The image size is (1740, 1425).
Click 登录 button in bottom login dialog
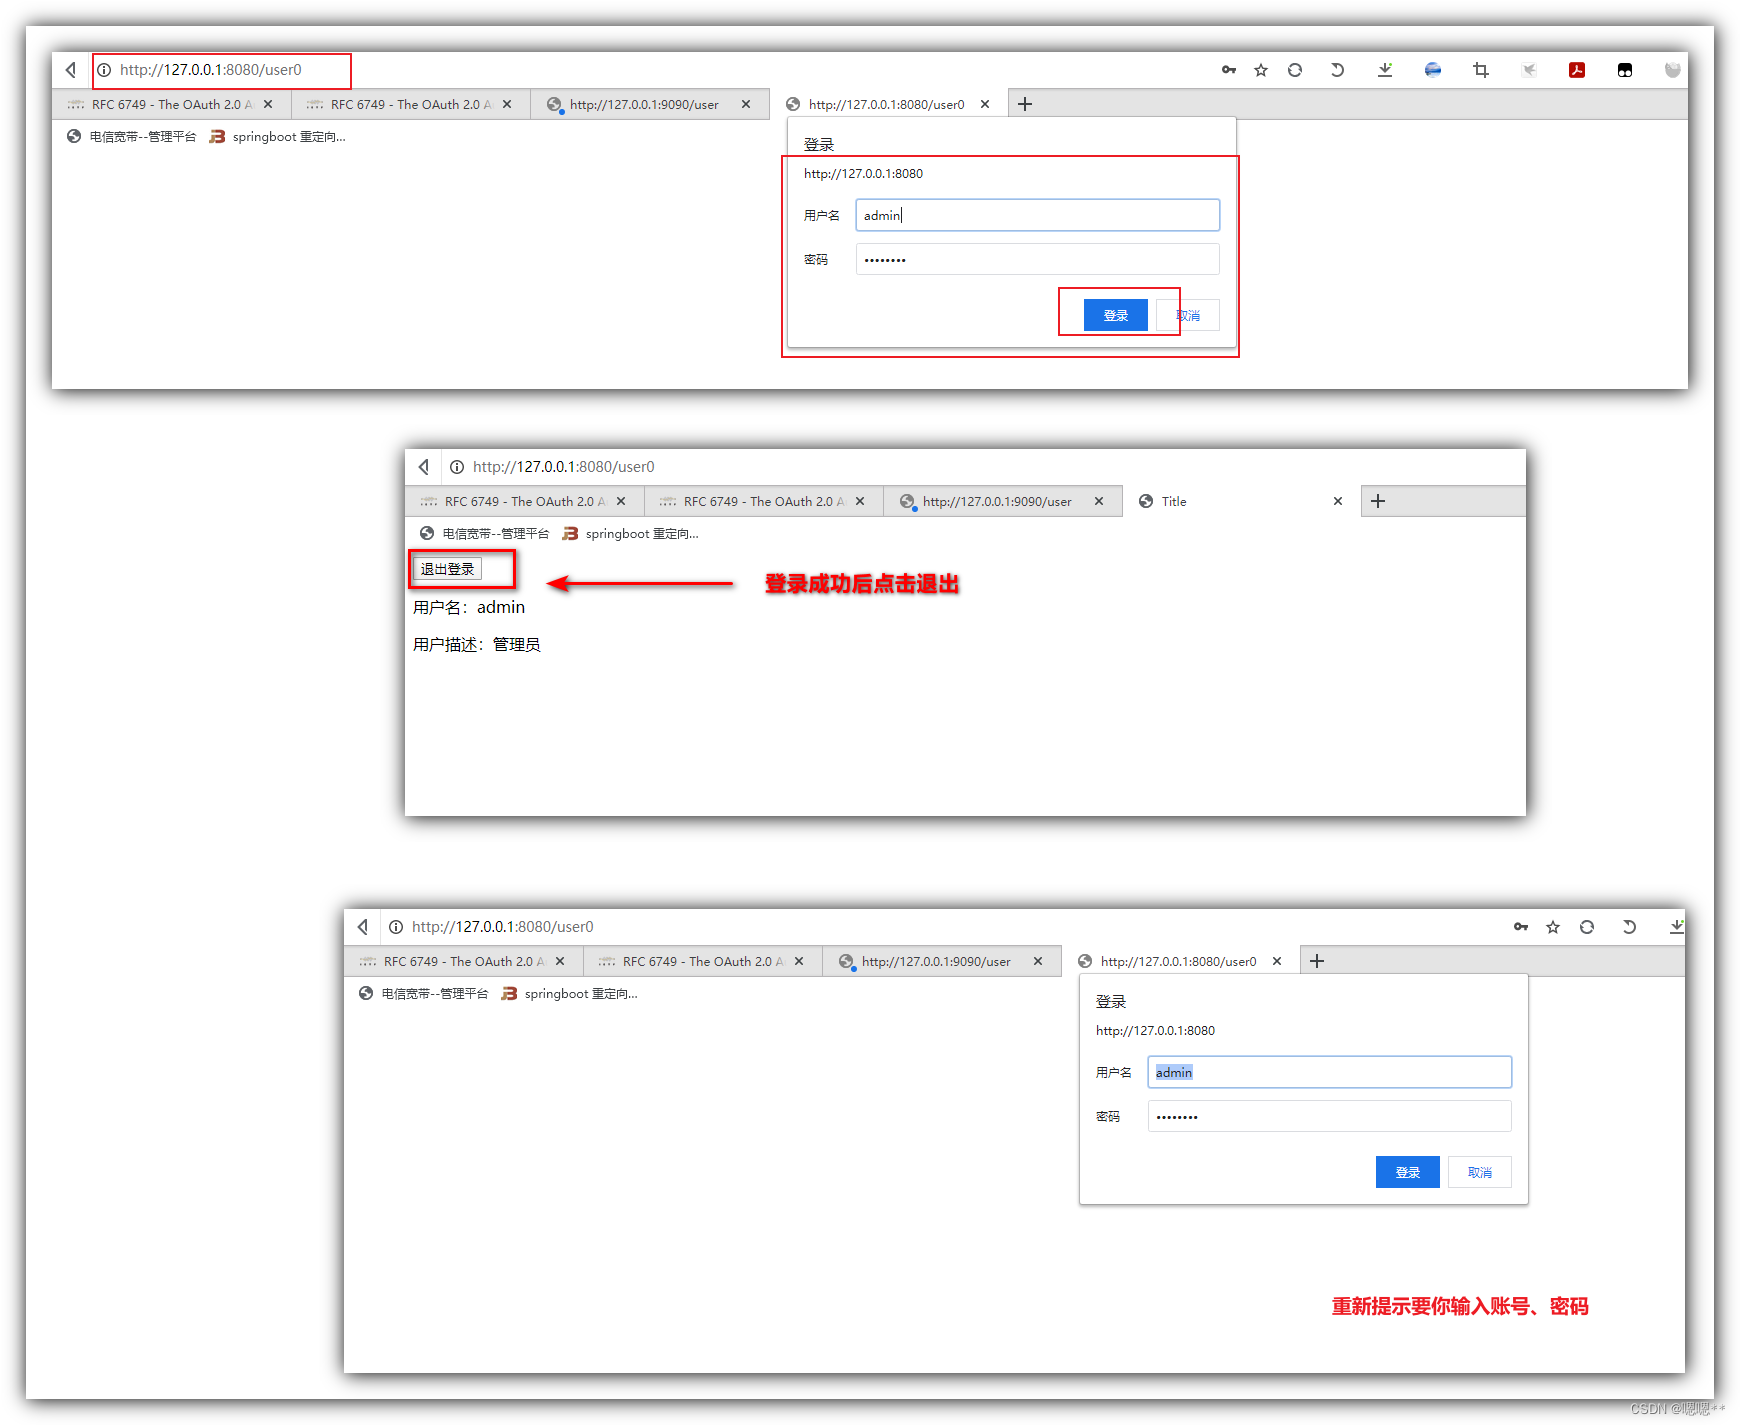pyautogui.click(x=1407, y=1173)
